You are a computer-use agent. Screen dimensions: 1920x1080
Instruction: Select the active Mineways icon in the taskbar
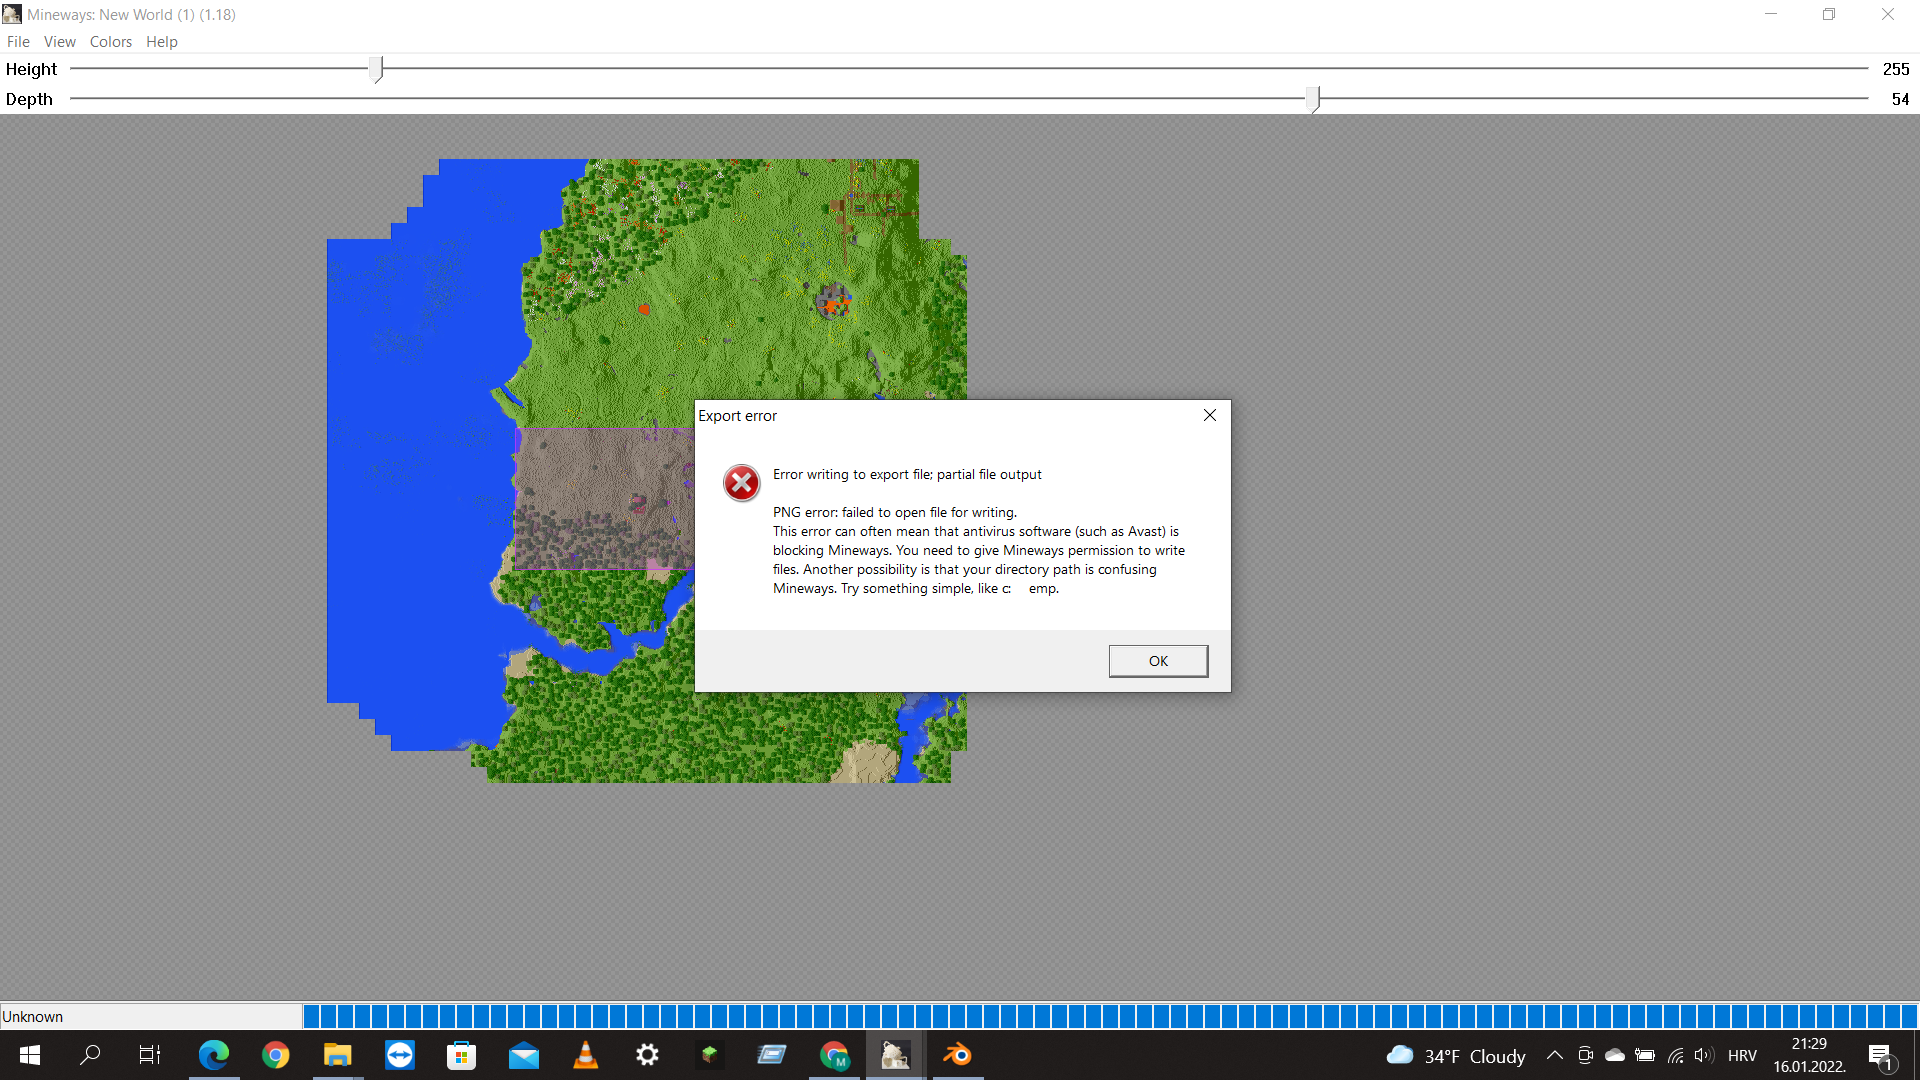coord(894,1055)
